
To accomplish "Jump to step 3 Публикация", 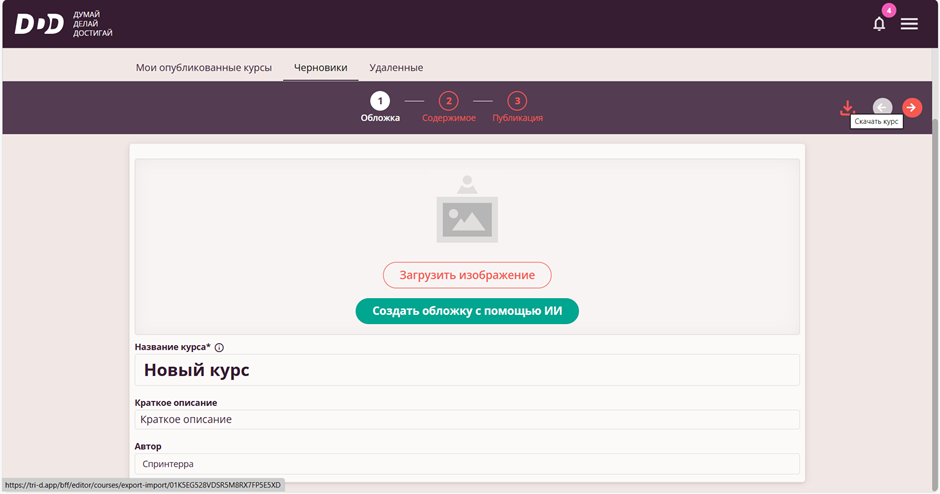I will 517,100.
